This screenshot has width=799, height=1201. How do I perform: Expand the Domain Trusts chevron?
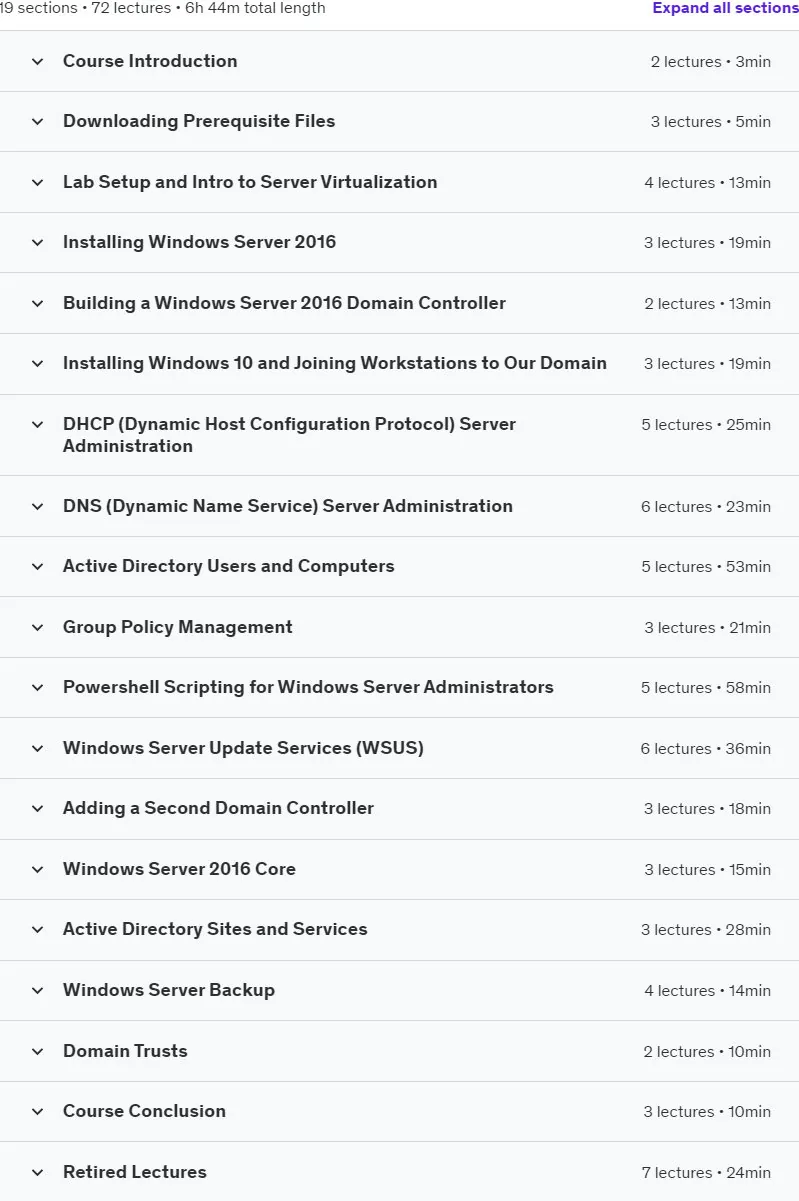tap(38, 1051)
